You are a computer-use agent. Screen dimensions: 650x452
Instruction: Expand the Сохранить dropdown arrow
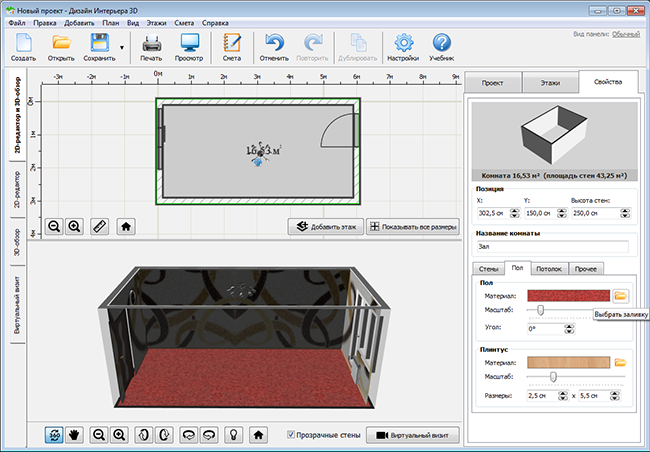pos(122,47)
